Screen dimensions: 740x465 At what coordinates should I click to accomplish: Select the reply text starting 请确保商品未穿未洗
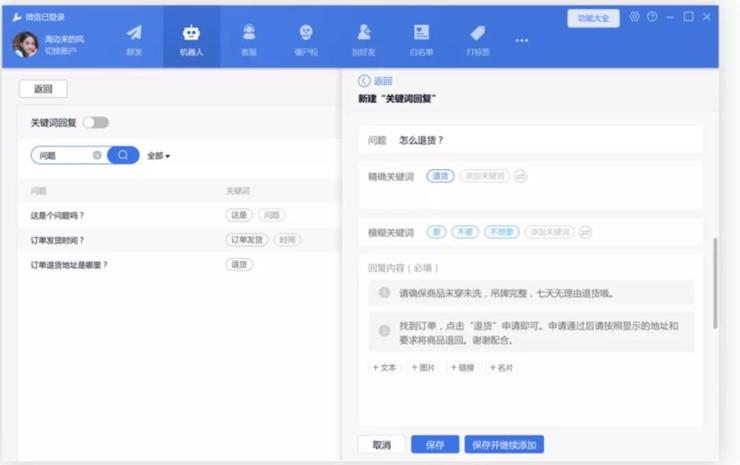tap(506, 293)
